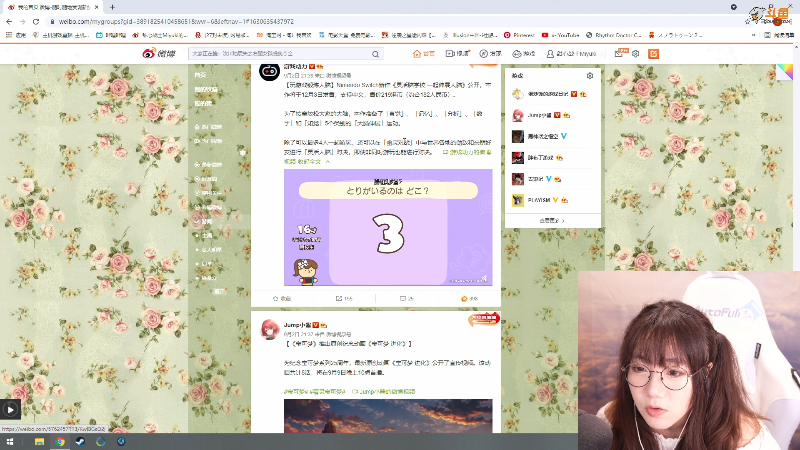Open the Games tab with gamepad icon

(x=523, y=54)
